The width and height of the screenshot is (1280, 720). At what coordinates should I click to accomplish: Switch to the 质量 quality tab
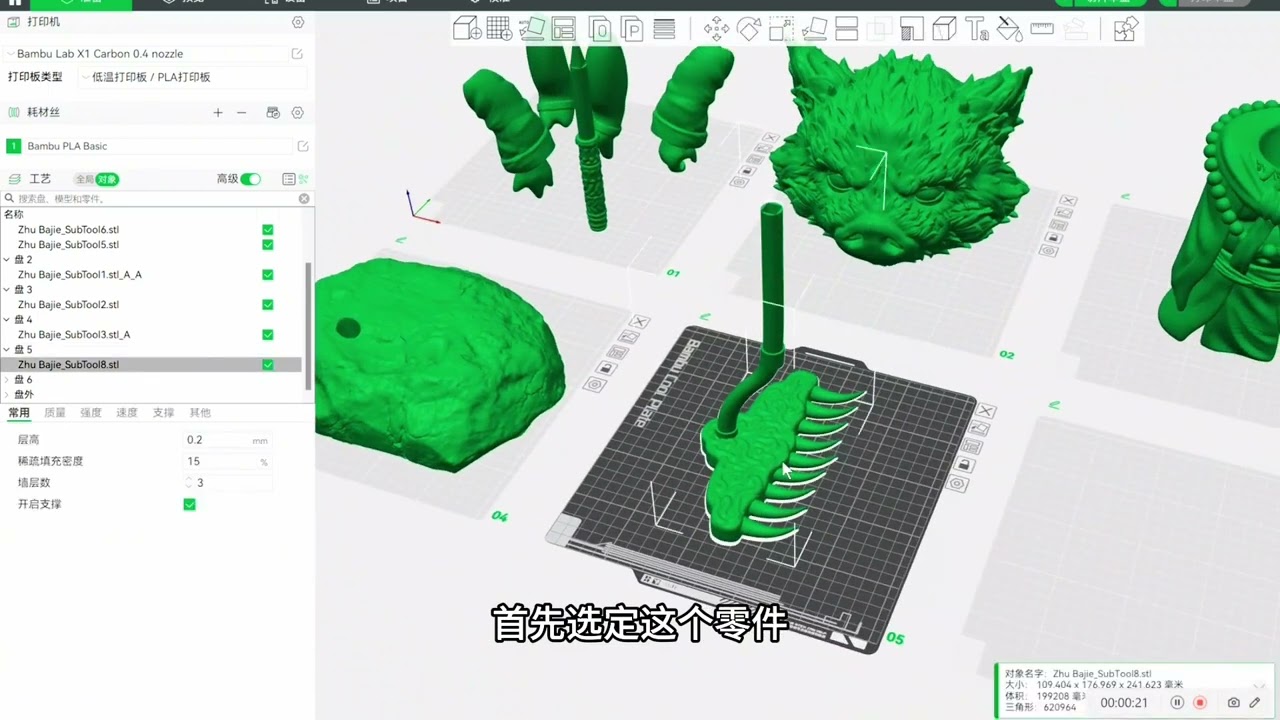pos(55,413)
